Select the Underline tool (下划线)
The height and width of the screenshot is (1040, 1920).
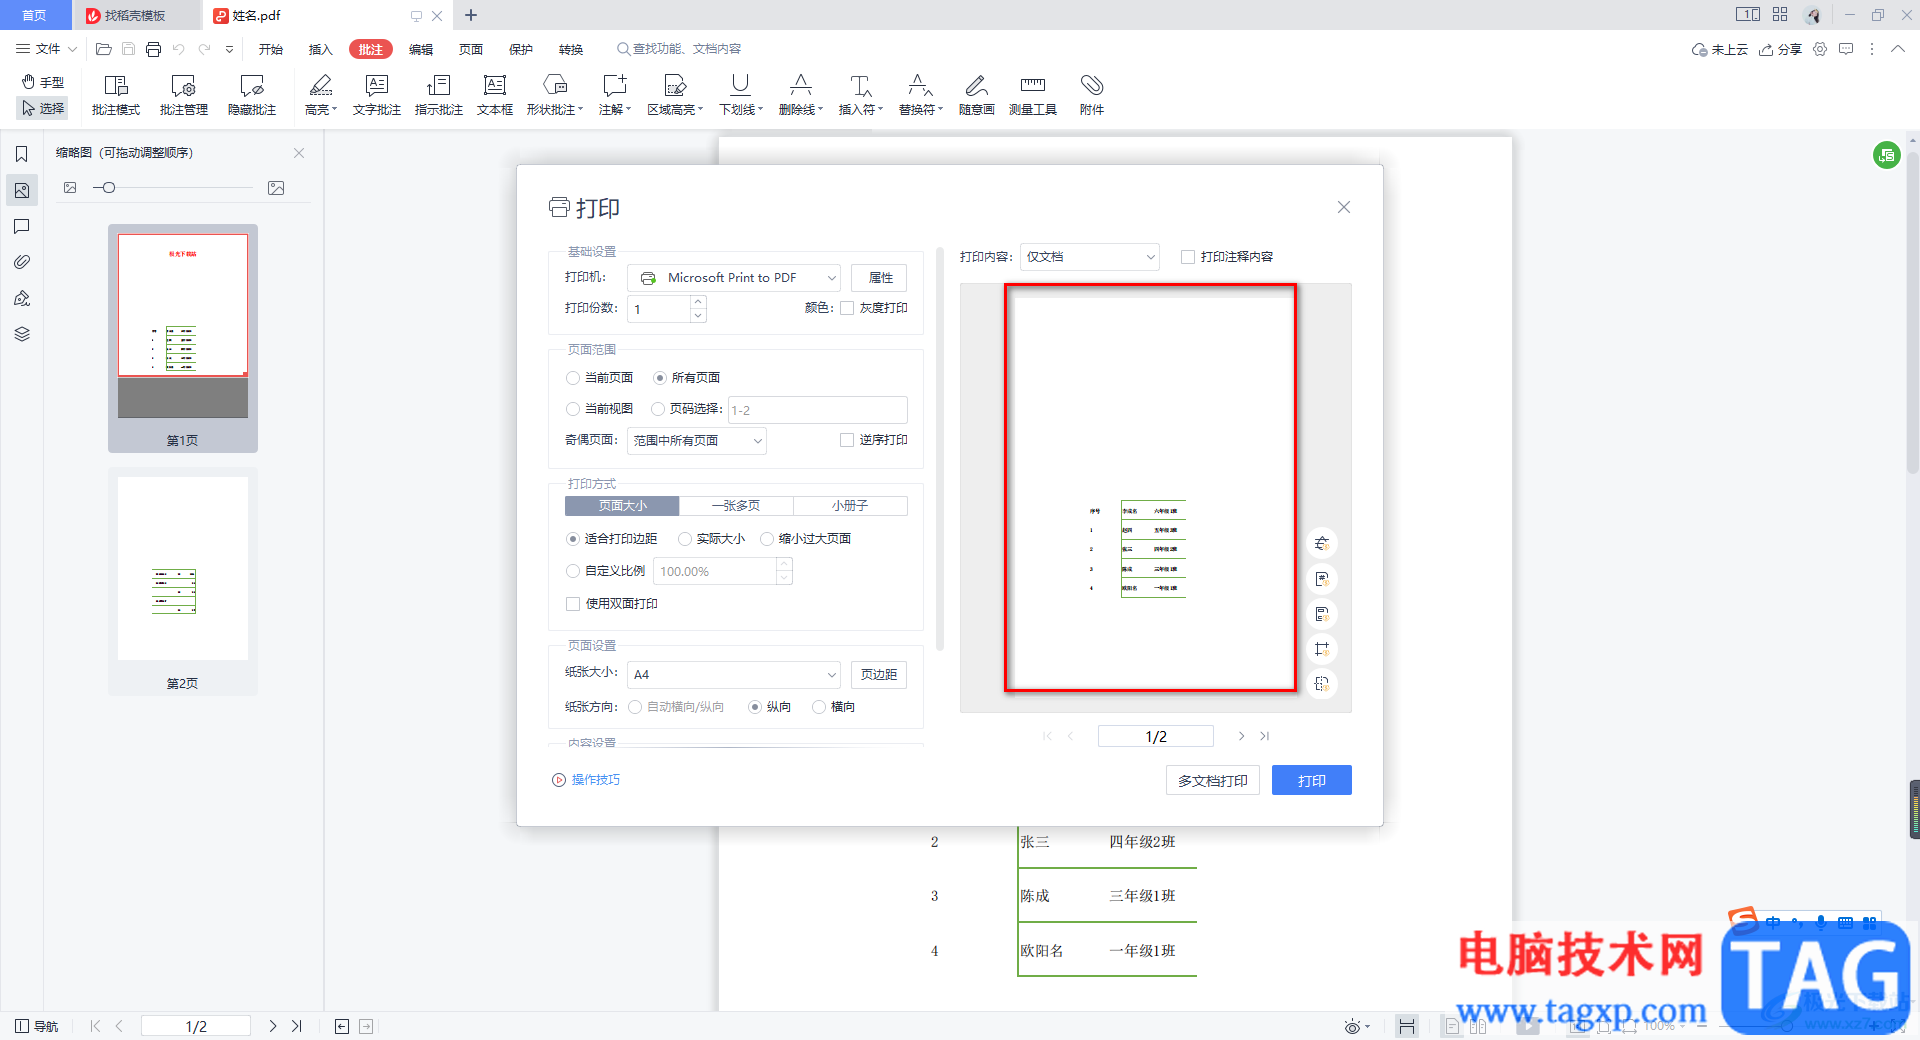click(x=741, y=95)
